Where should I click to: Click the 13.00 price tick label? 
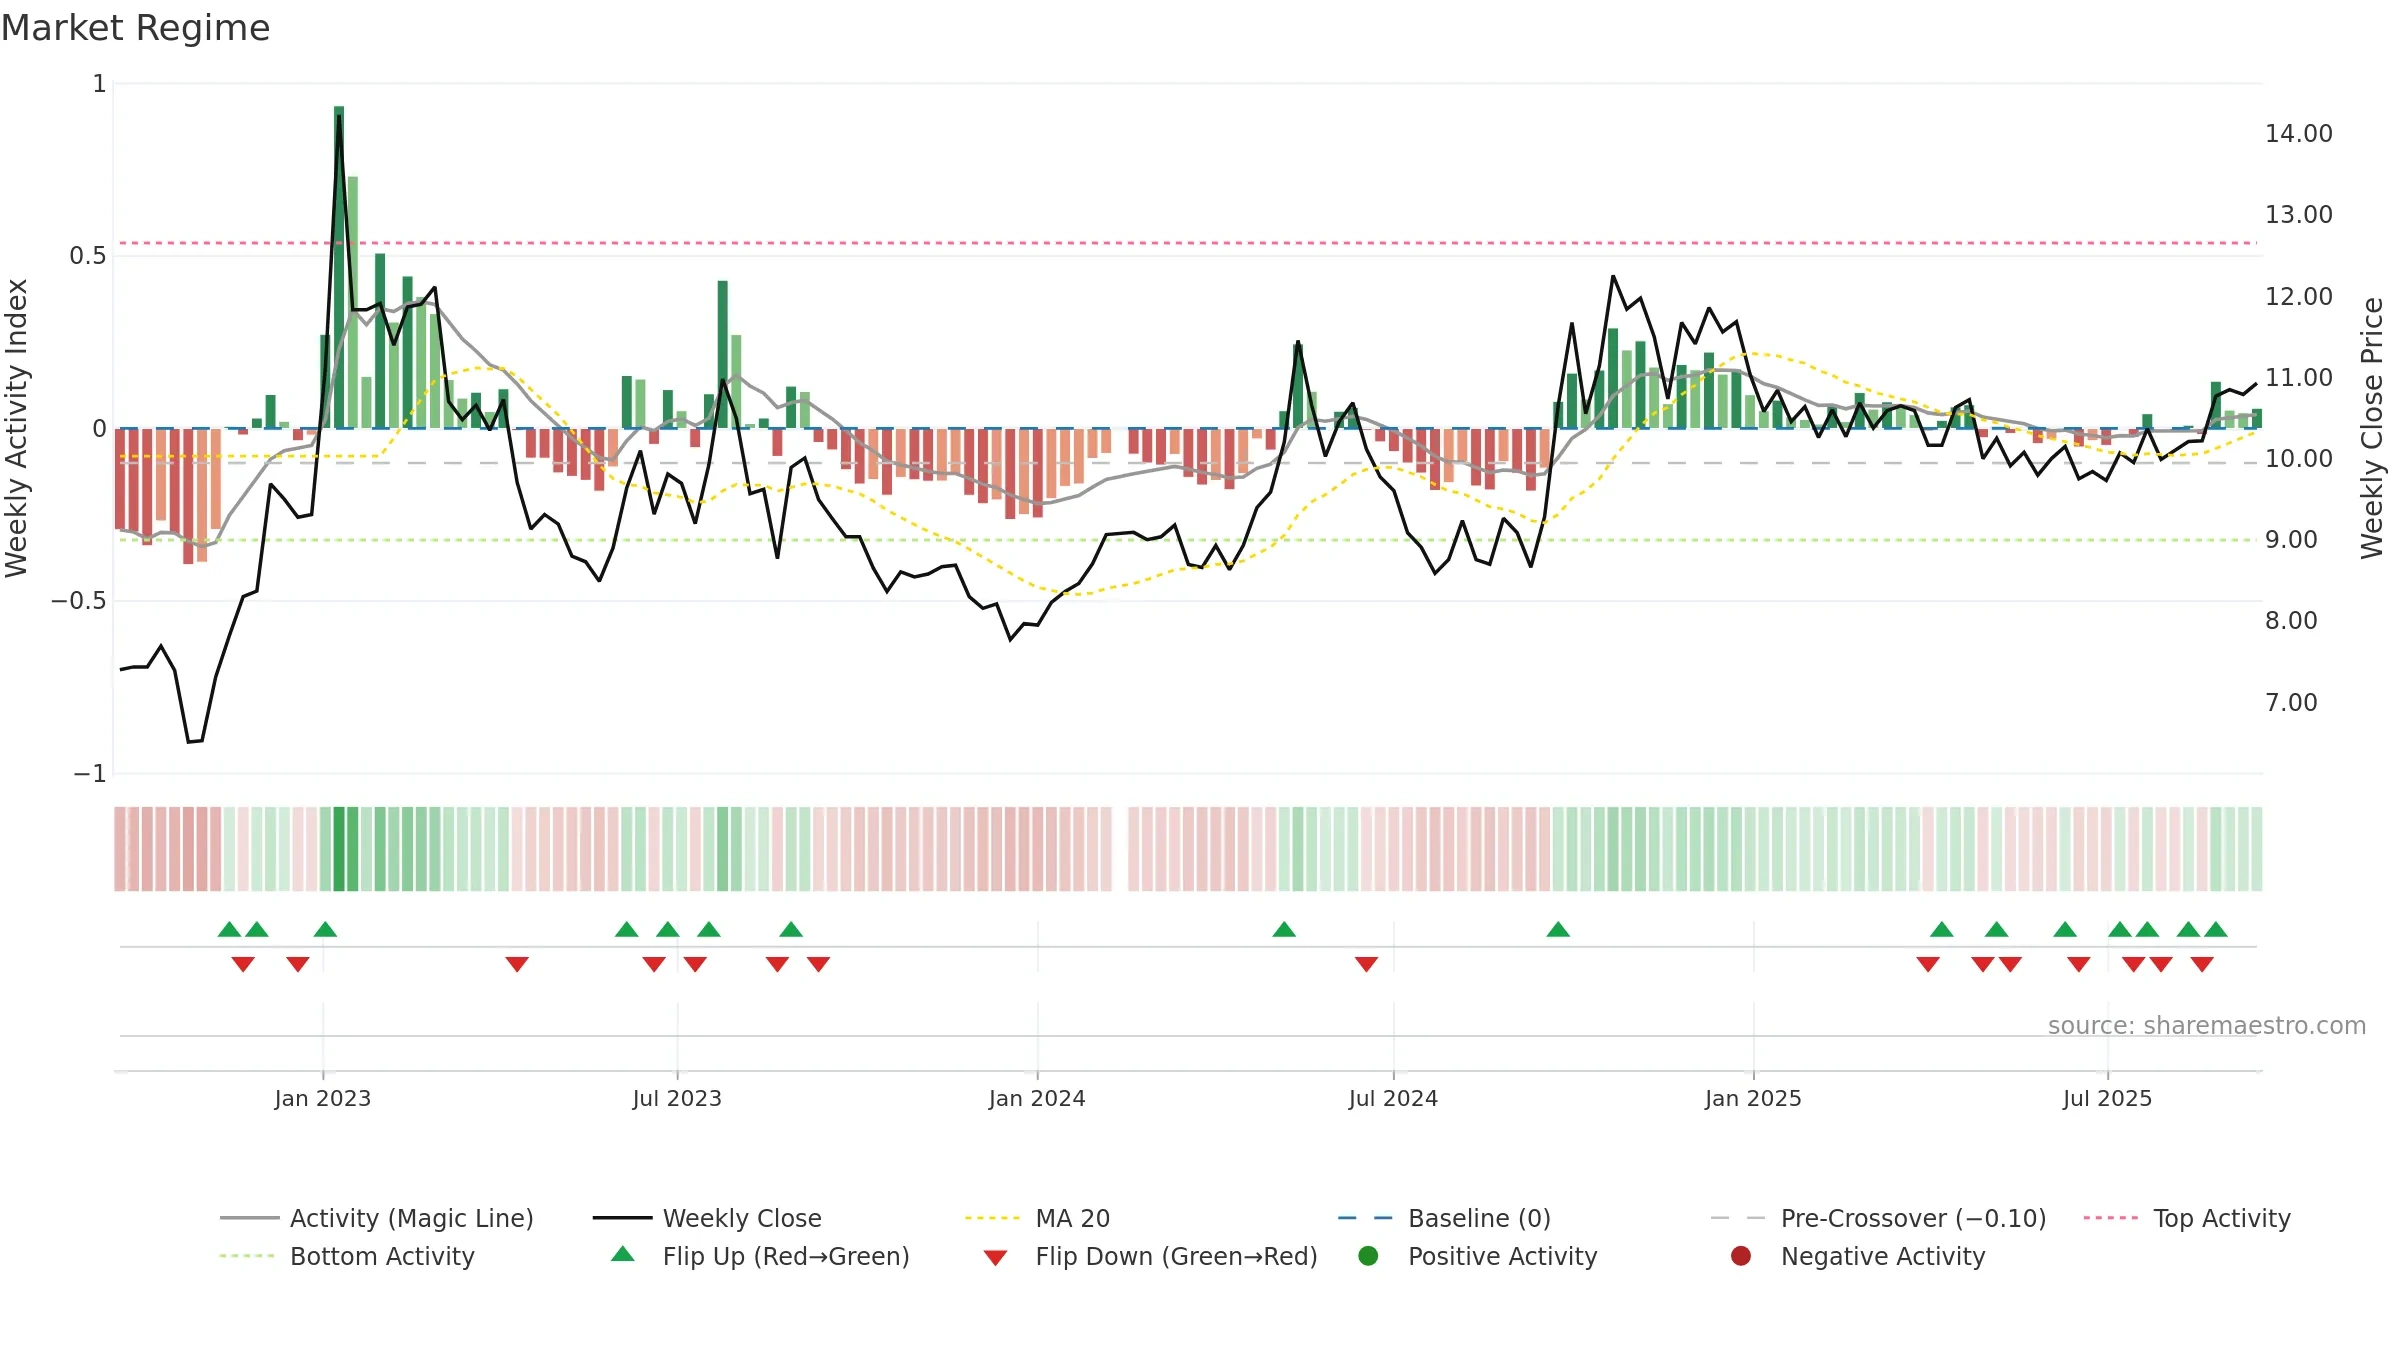click(x=2298, y=215)
